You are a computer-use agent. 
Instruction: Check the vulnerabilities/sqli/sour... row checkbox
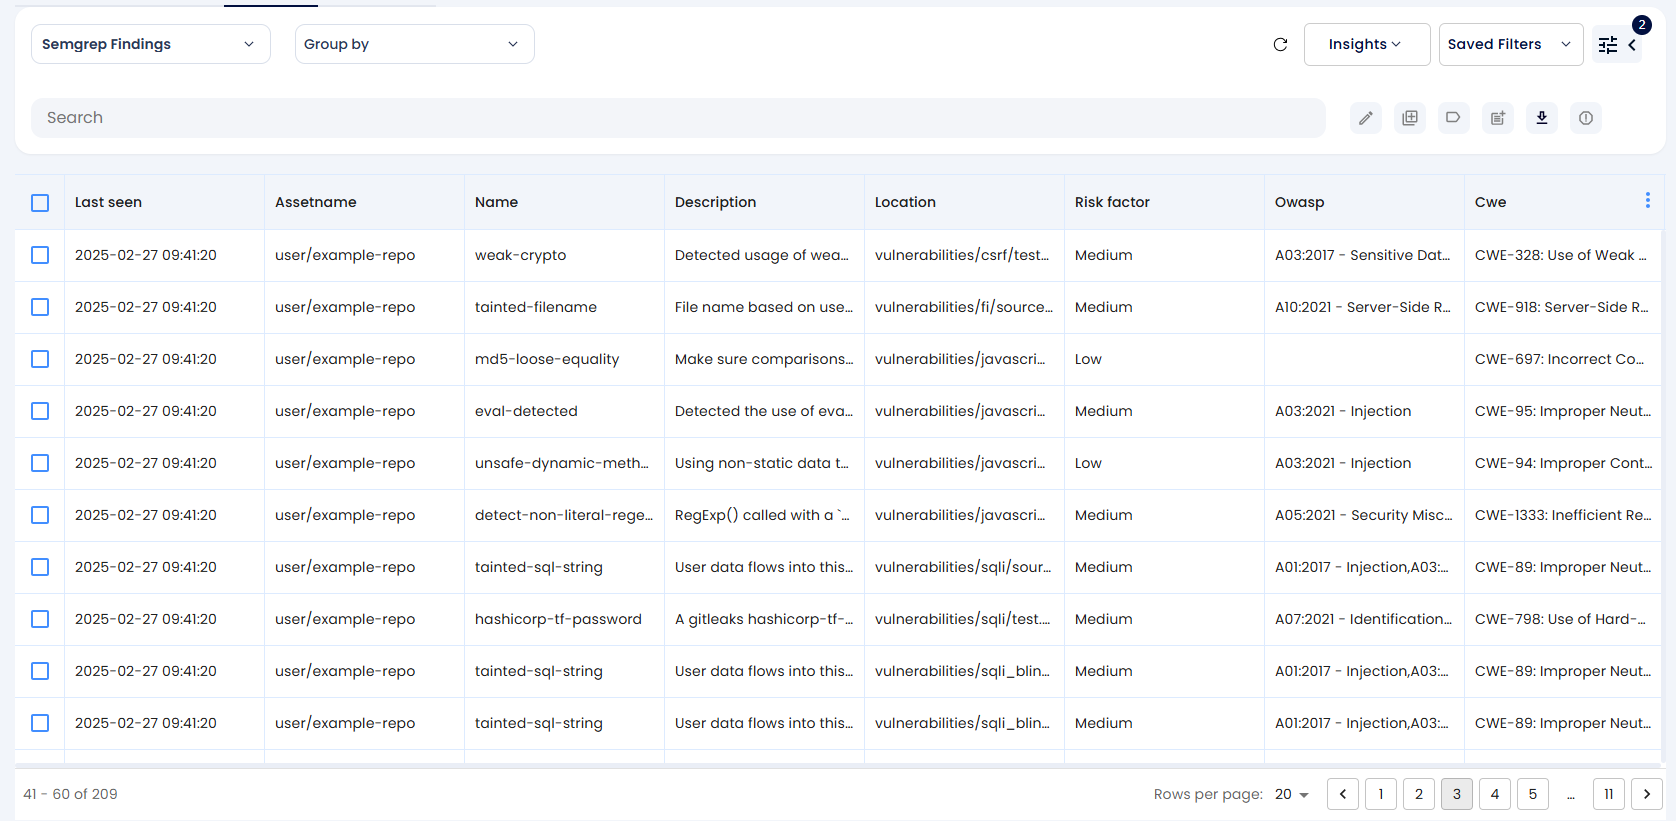(40, 567)
